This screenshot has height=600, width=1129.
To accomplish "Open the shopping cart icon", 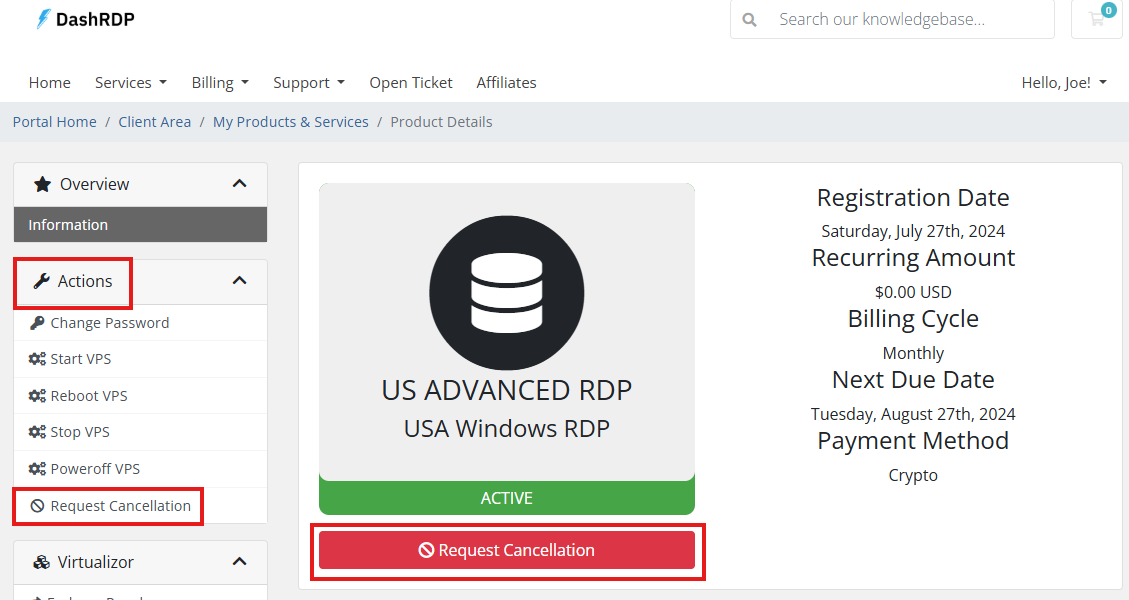I will [x=1097, y=19].
